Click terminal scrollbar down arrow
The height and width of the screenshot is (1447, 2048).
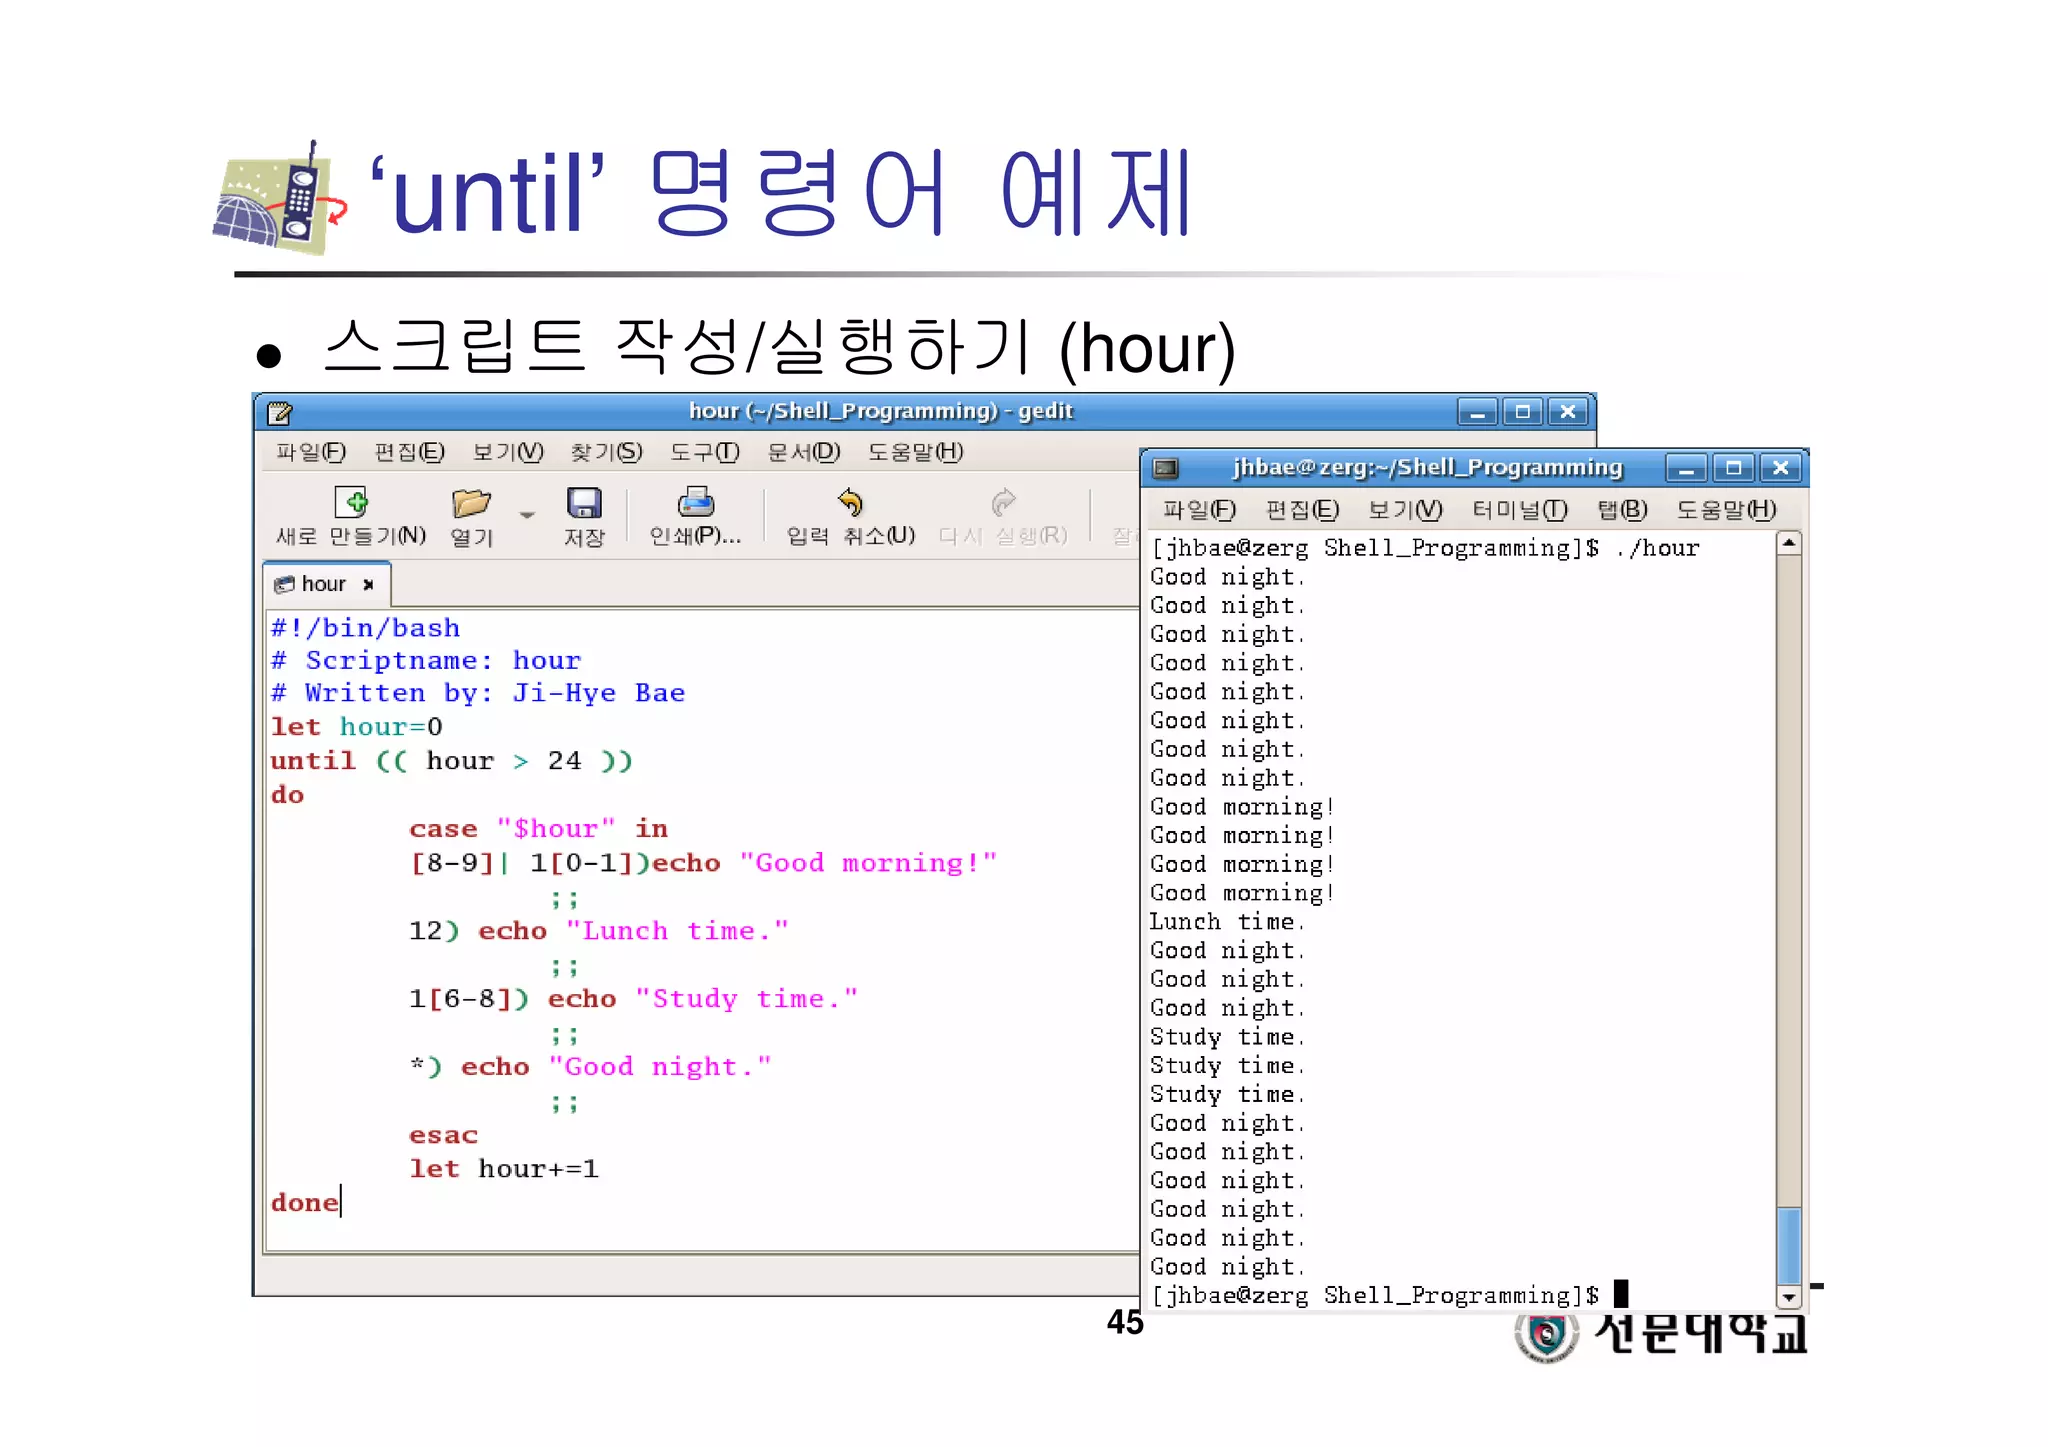tap(1789, 1297)
